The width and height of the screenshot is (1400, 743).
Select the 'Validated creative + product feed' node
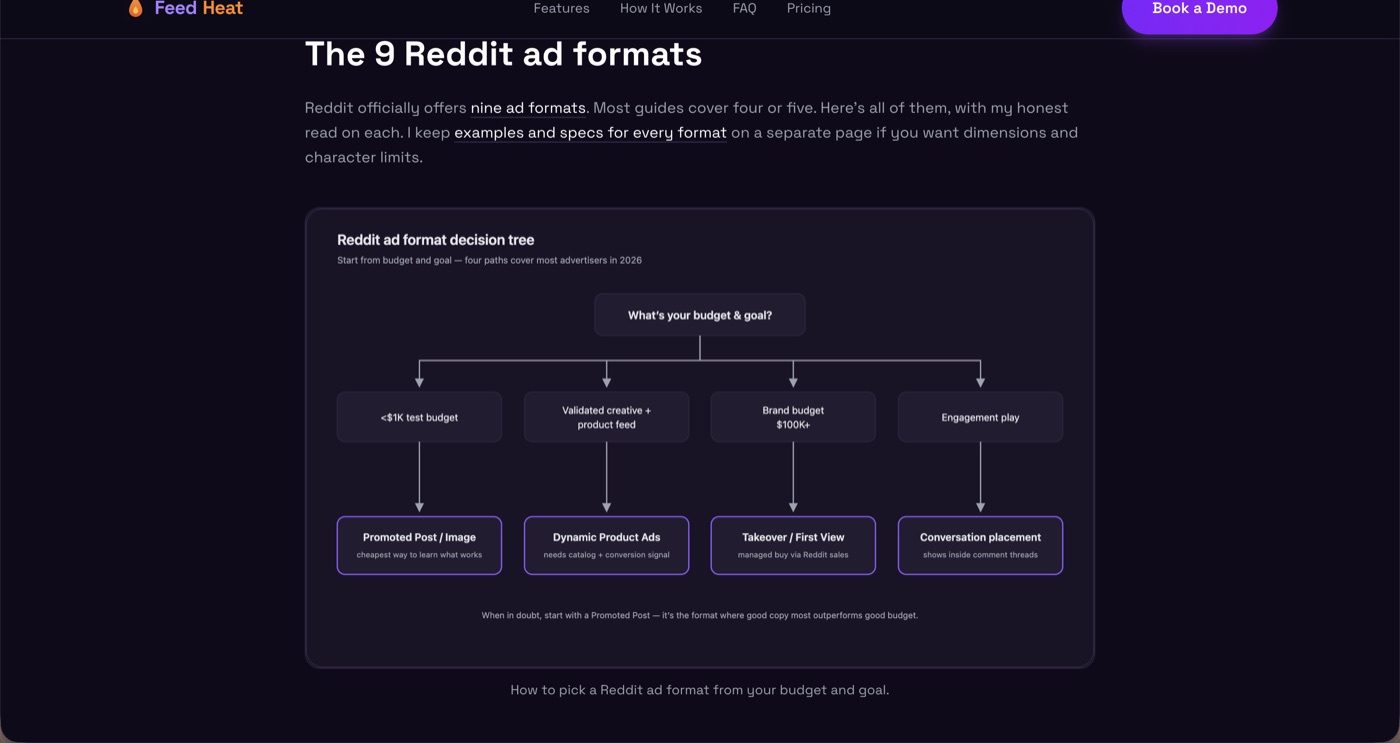(606, 417)
